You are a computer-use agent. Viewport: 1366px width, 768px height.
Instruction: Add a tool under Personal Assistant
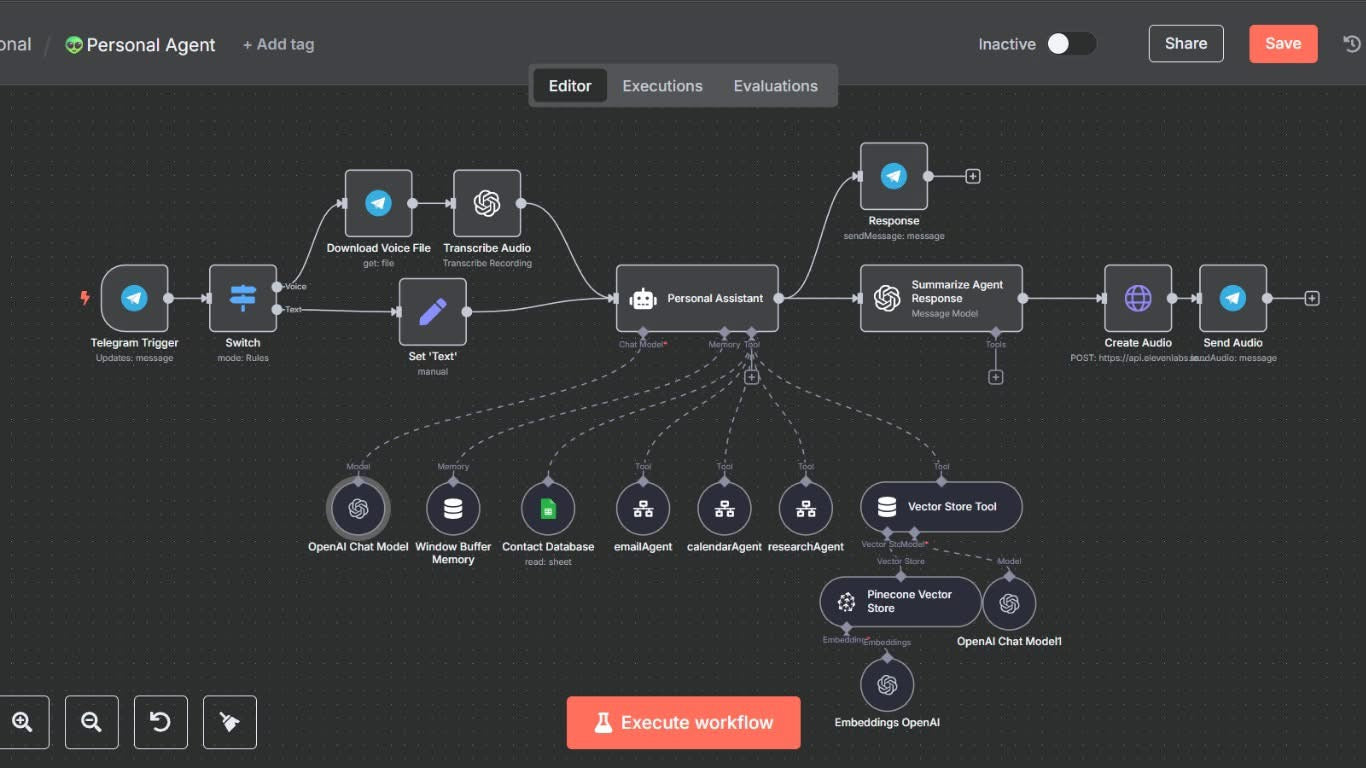751,377
